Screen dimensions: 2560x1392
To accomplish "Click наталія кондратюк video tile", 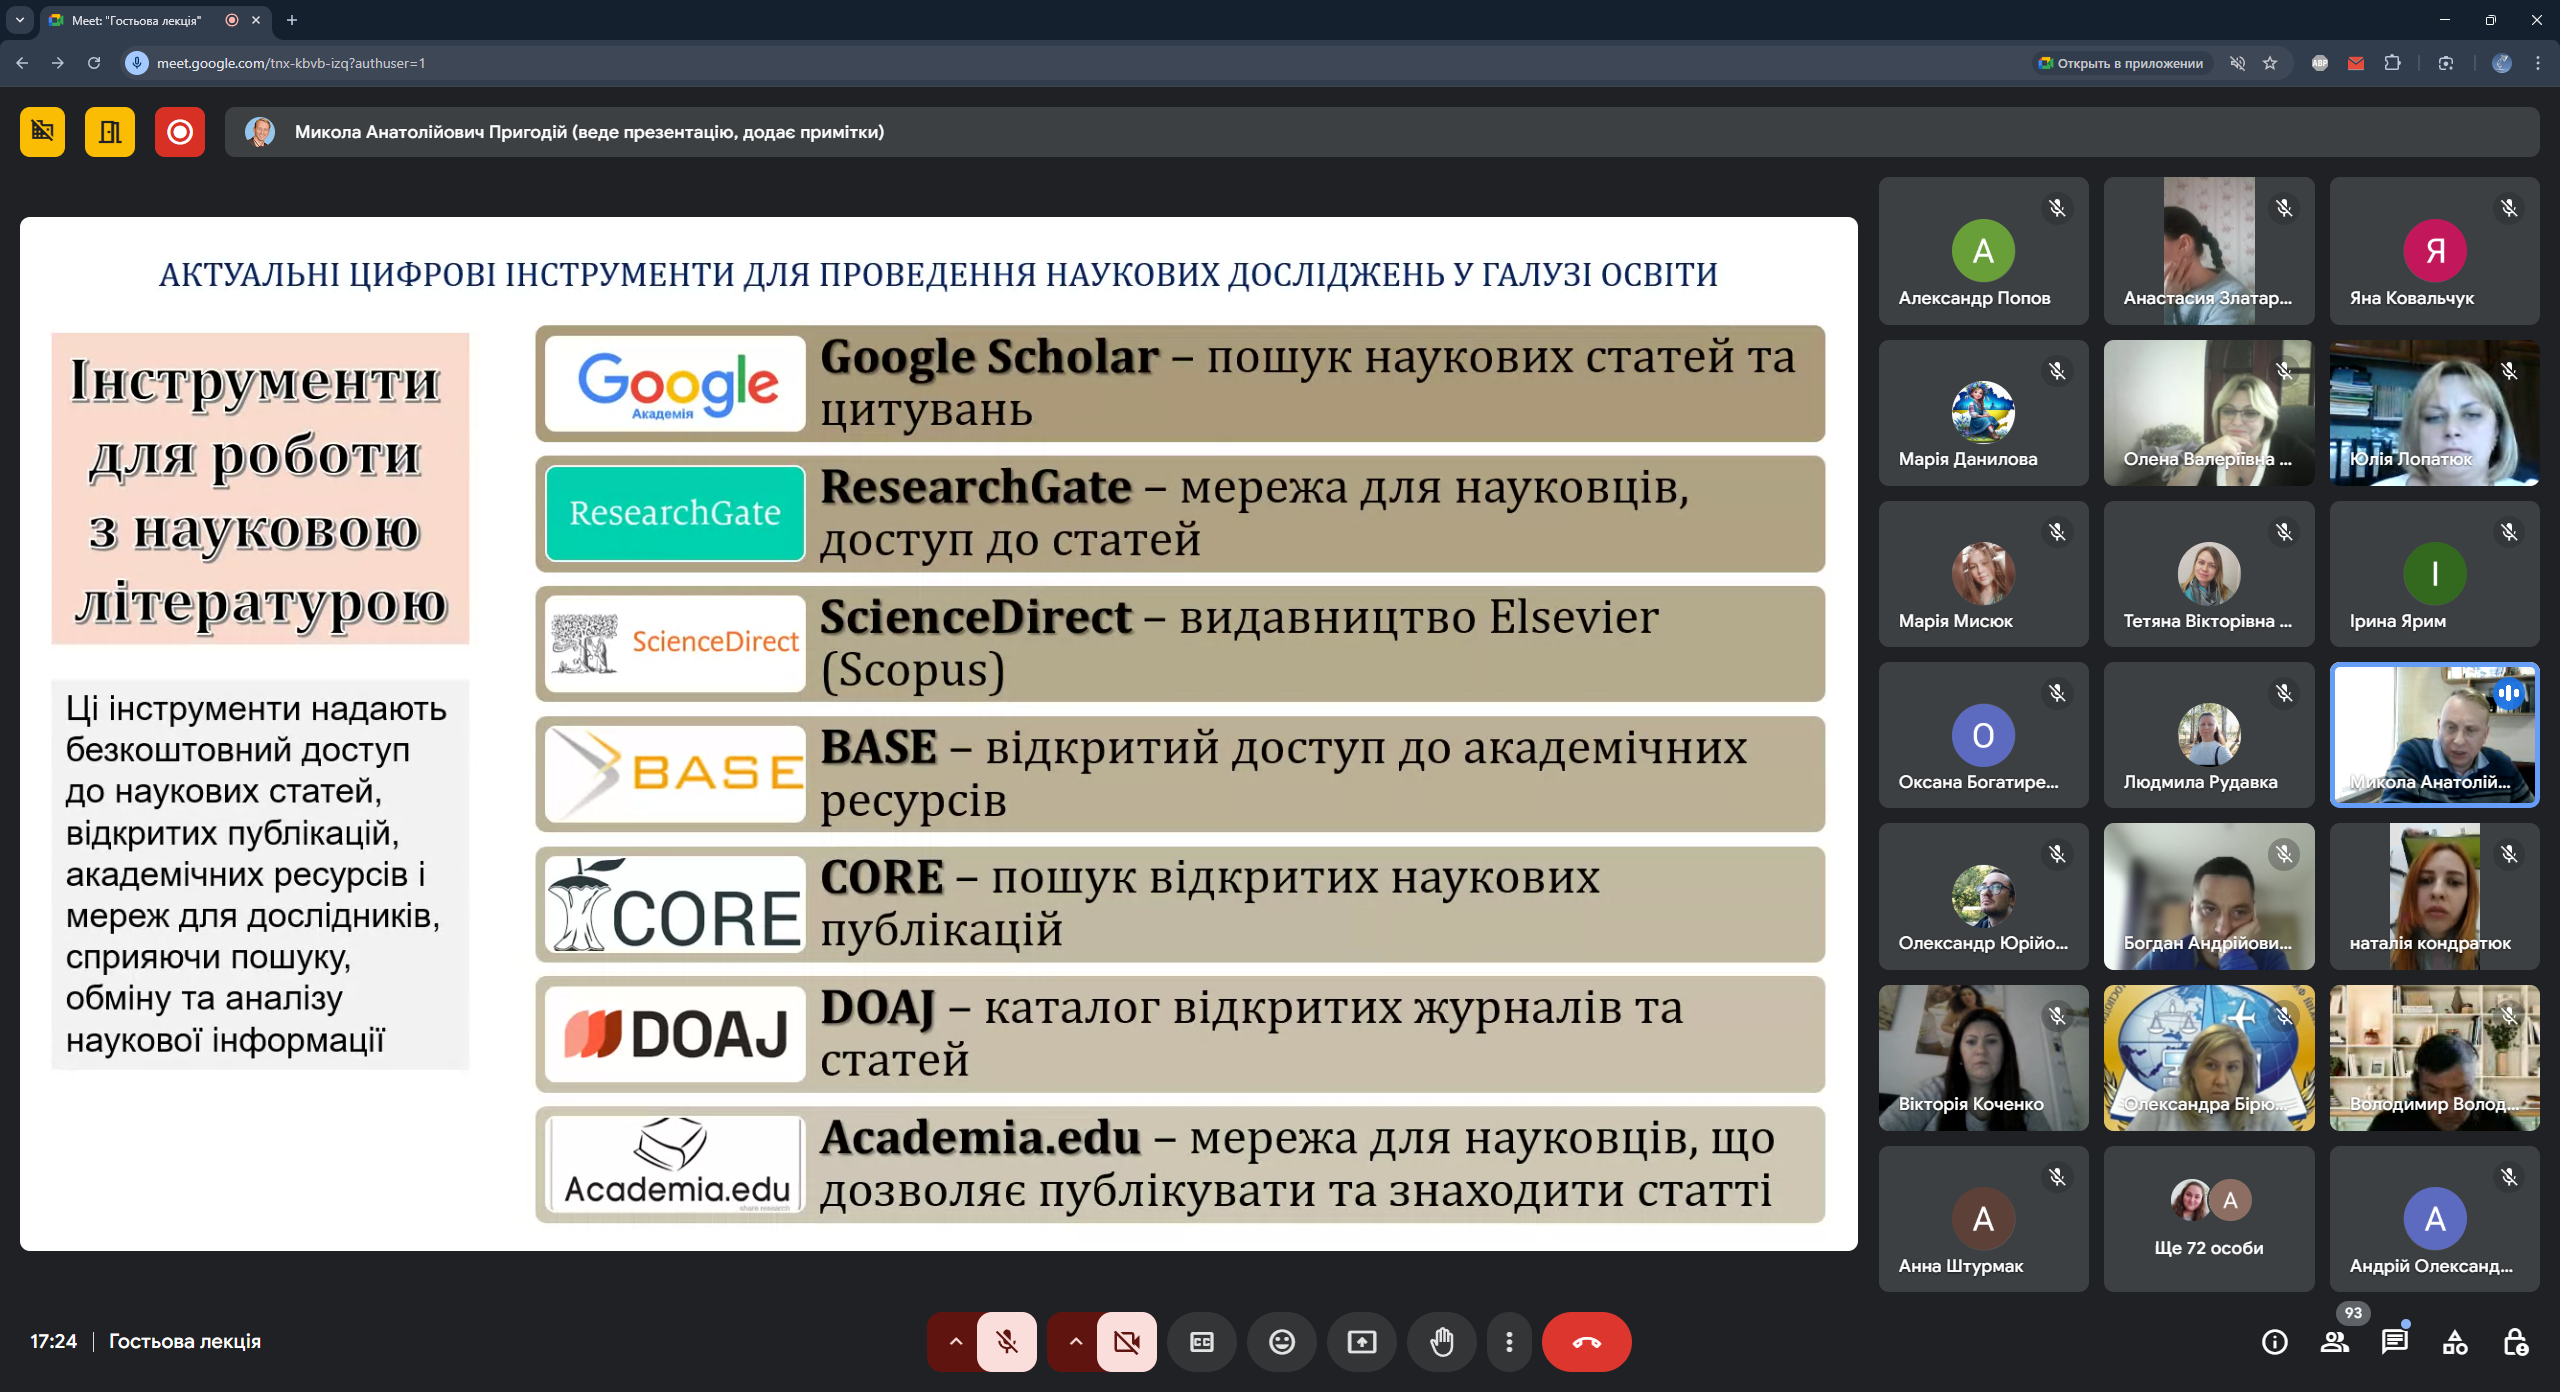I will pyautogui.click(x=2434, y=896).
